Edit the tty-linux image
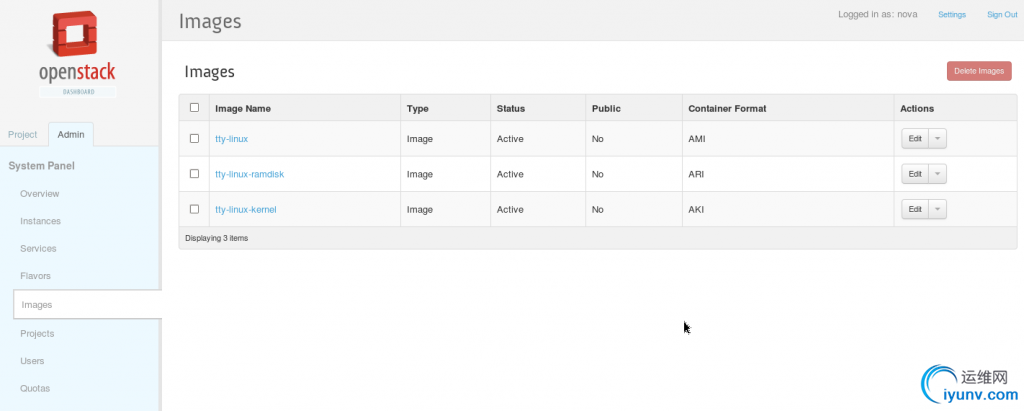This screenshot has width=1024, height=411. (x=914, y=139)
